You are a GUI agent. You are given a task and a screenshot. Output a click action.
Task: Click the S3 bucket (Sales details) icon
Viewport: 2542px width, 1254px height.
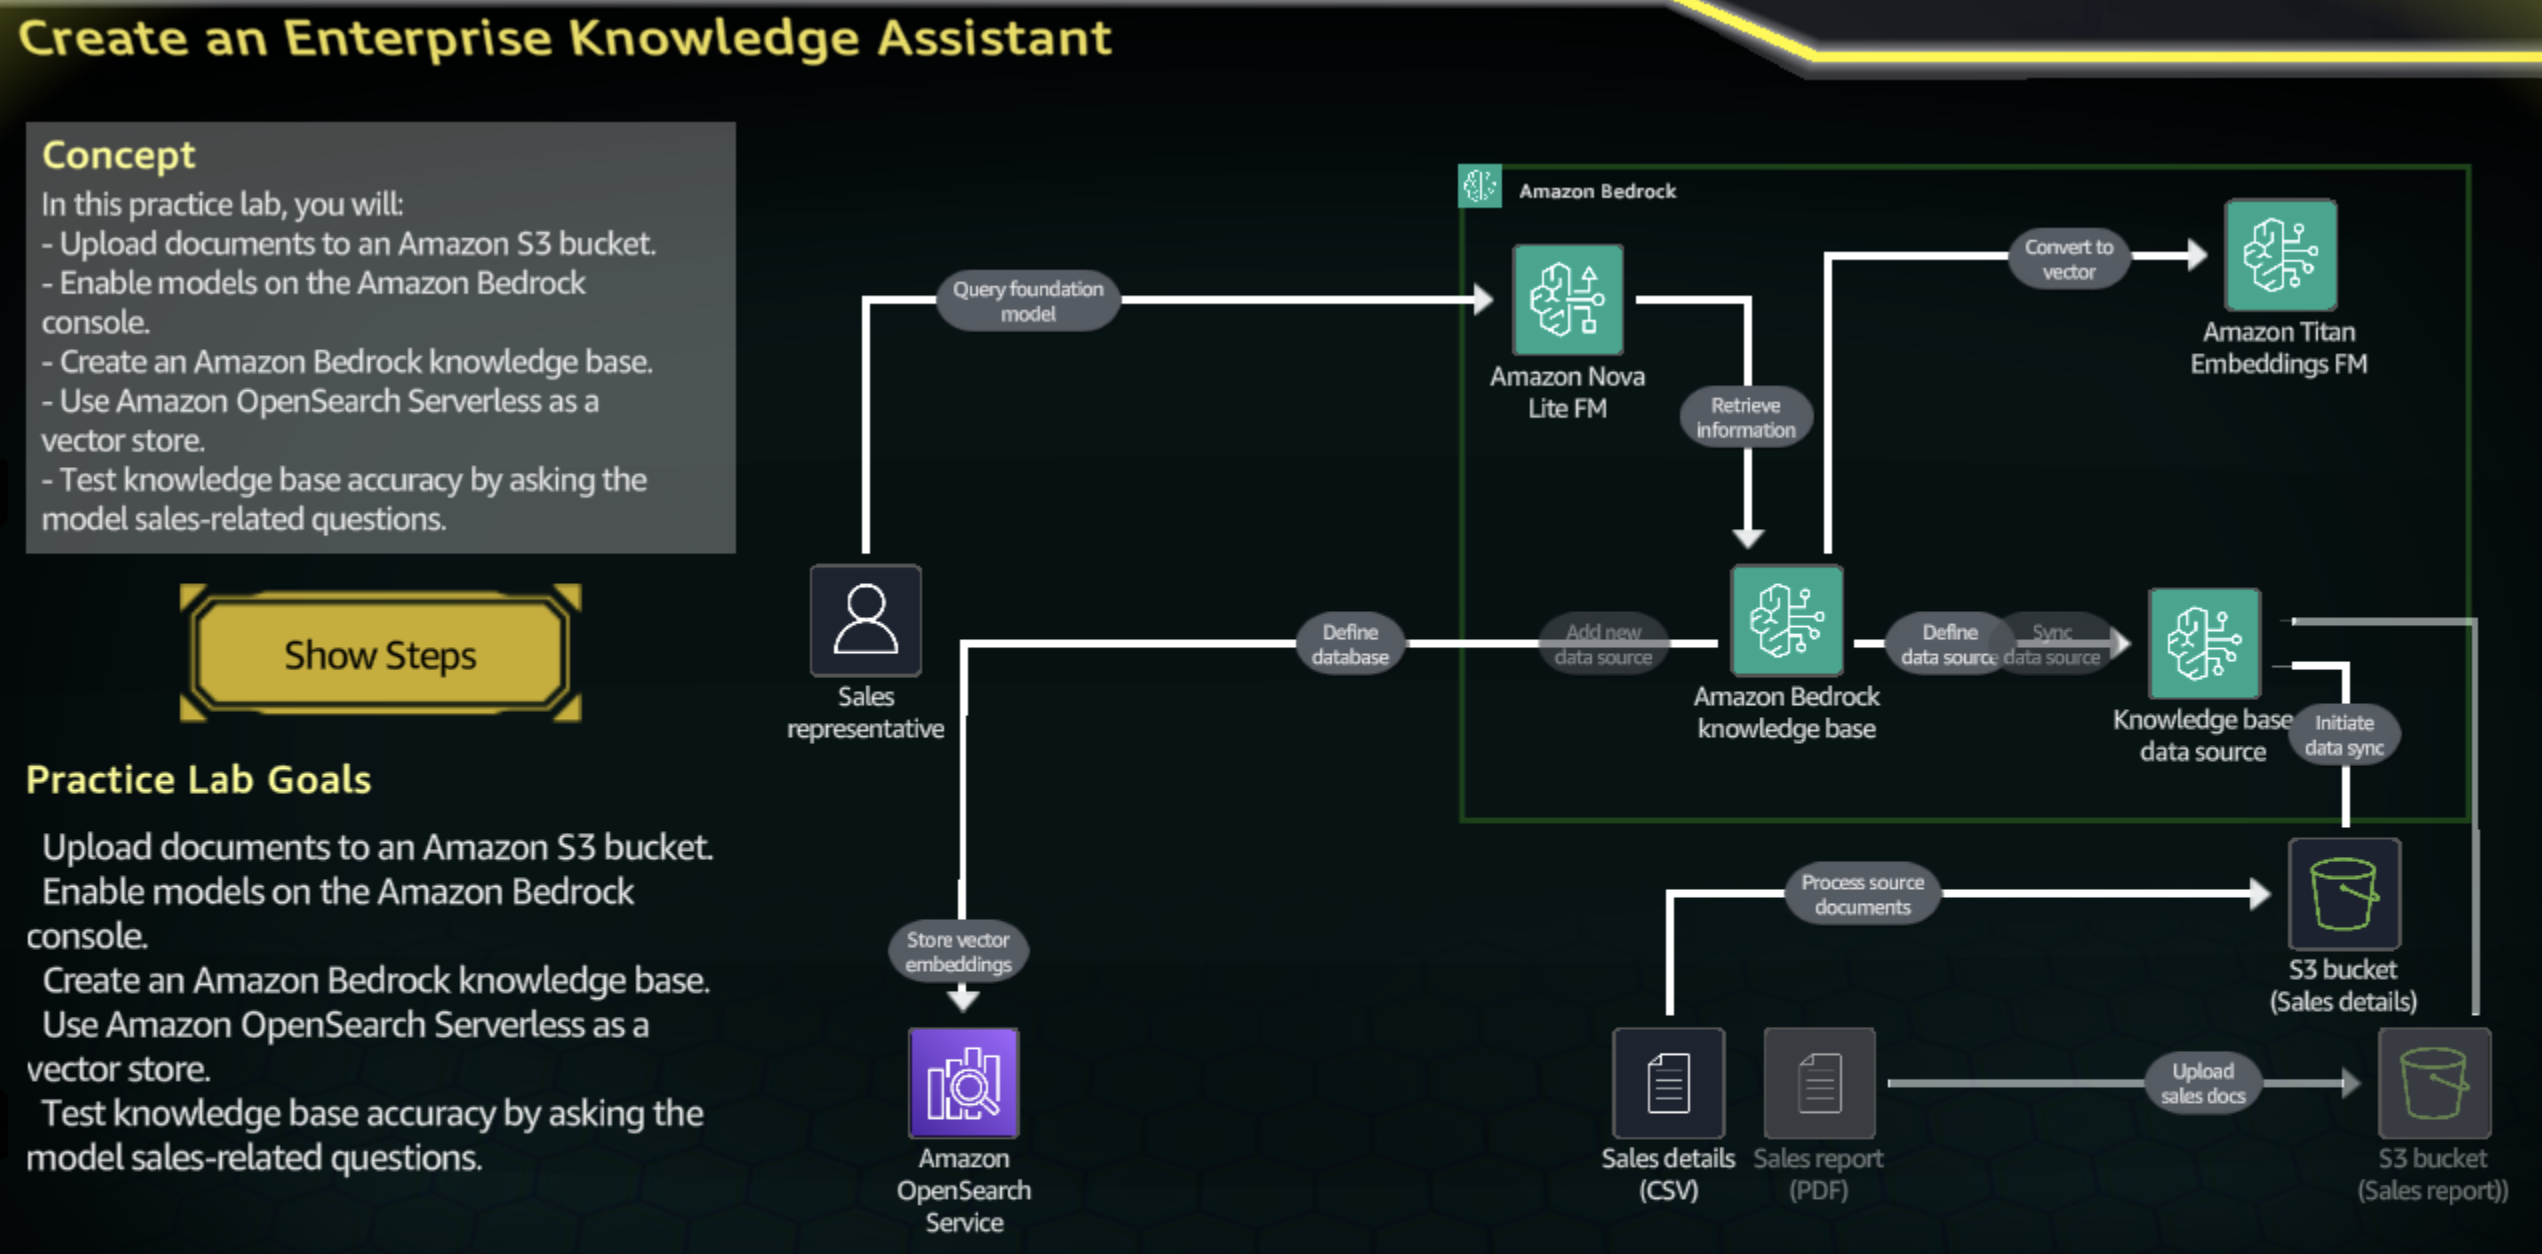click(2344, 894)
